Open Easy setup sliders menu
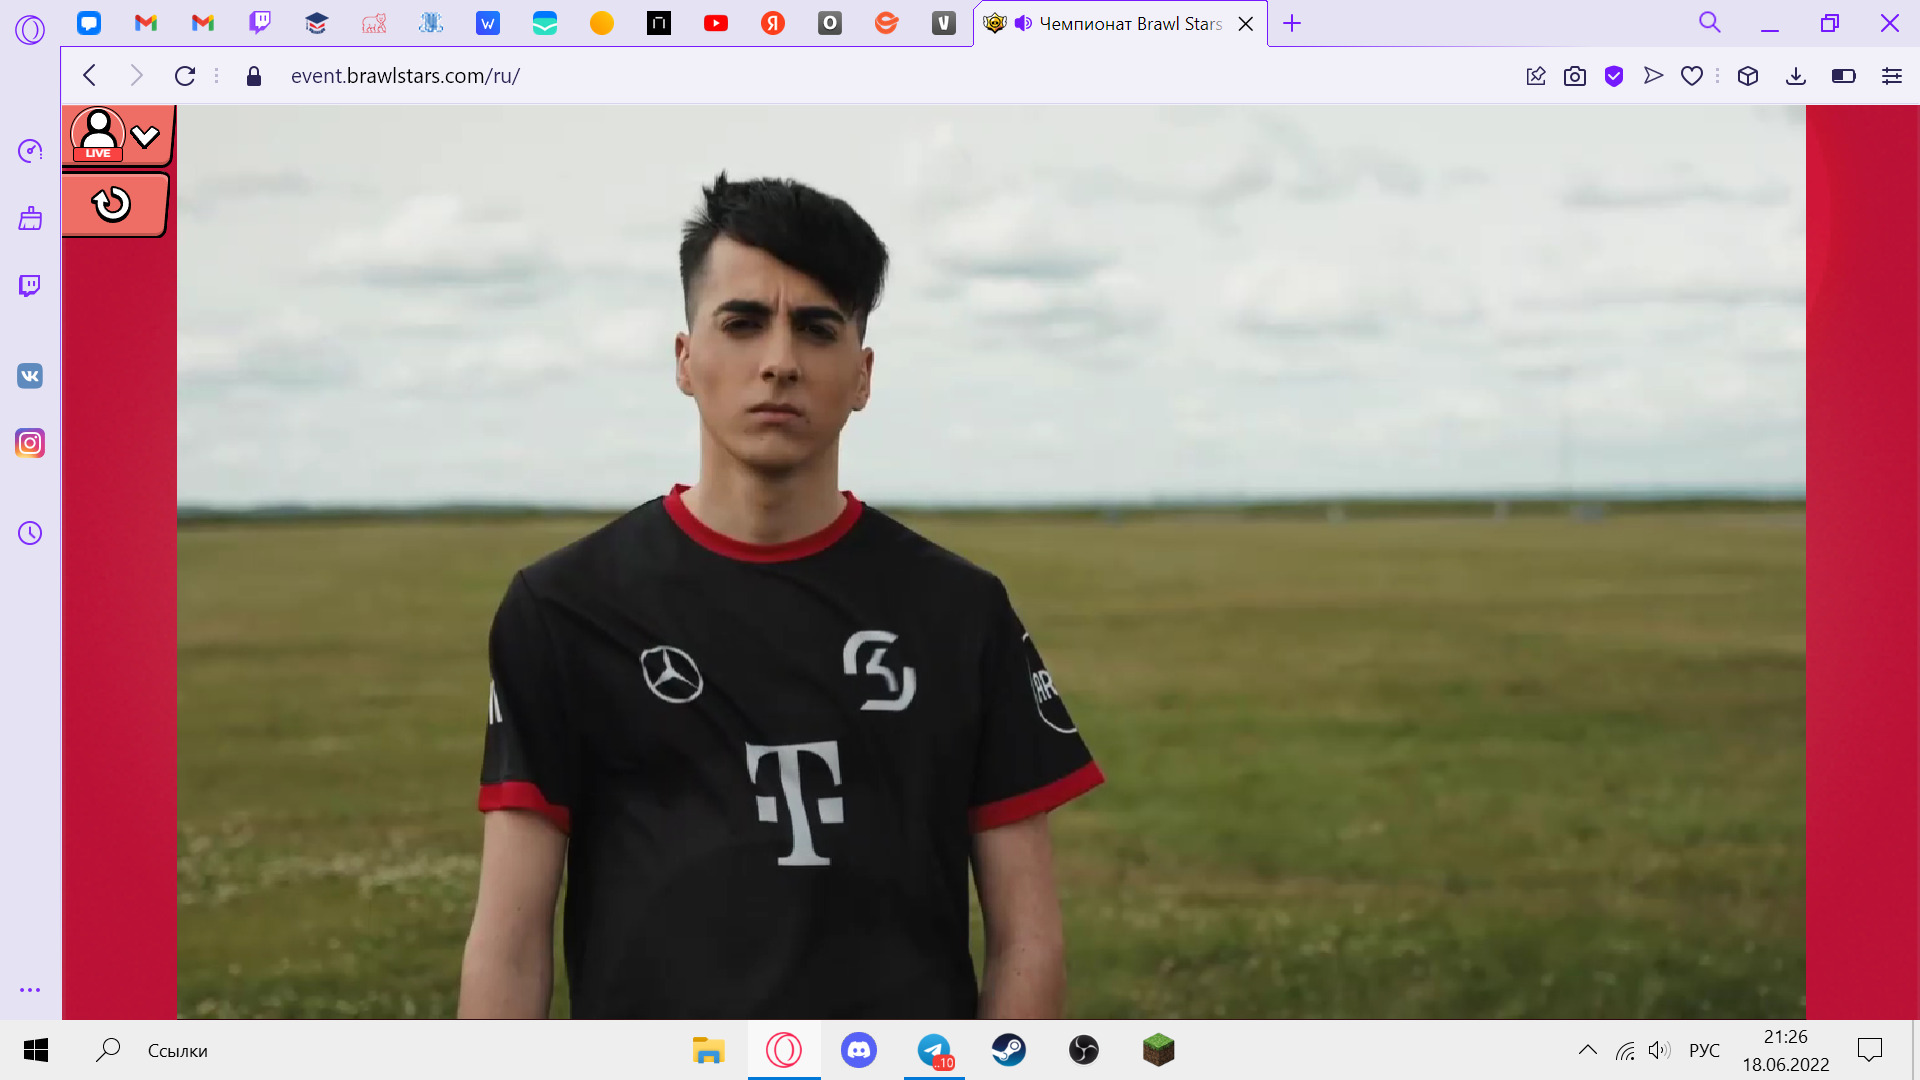This screenshot has width=1920, height=1080. 1892,76
